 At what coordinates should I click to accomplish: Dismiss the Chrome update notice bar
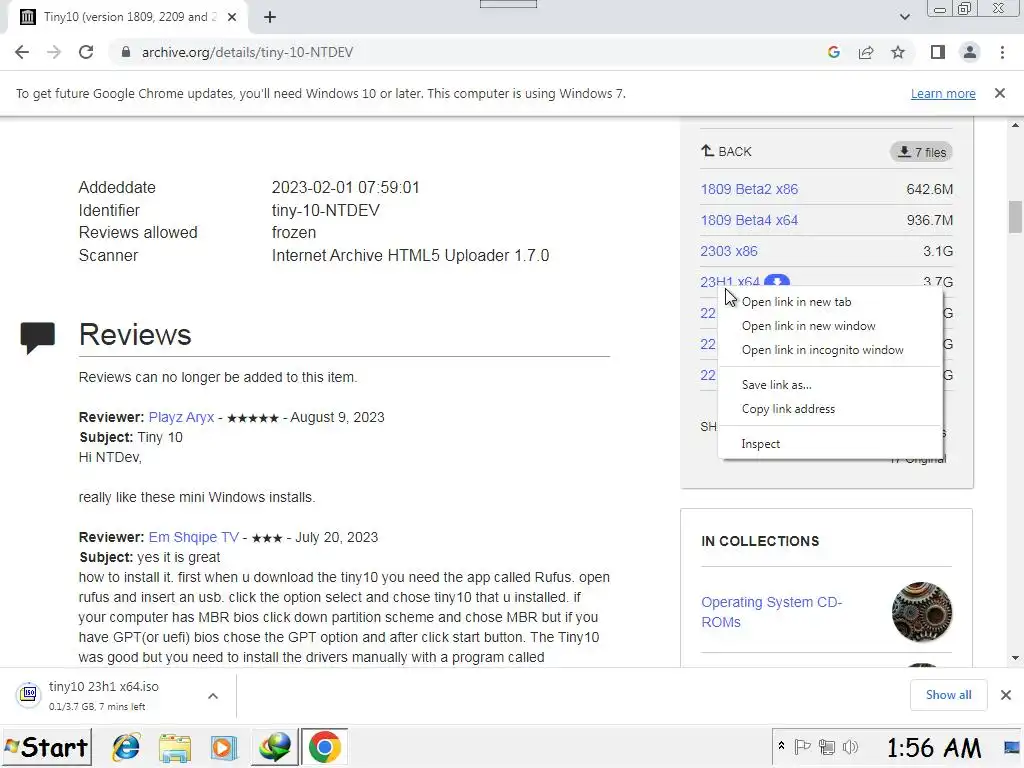click(x=1000, y=93)
